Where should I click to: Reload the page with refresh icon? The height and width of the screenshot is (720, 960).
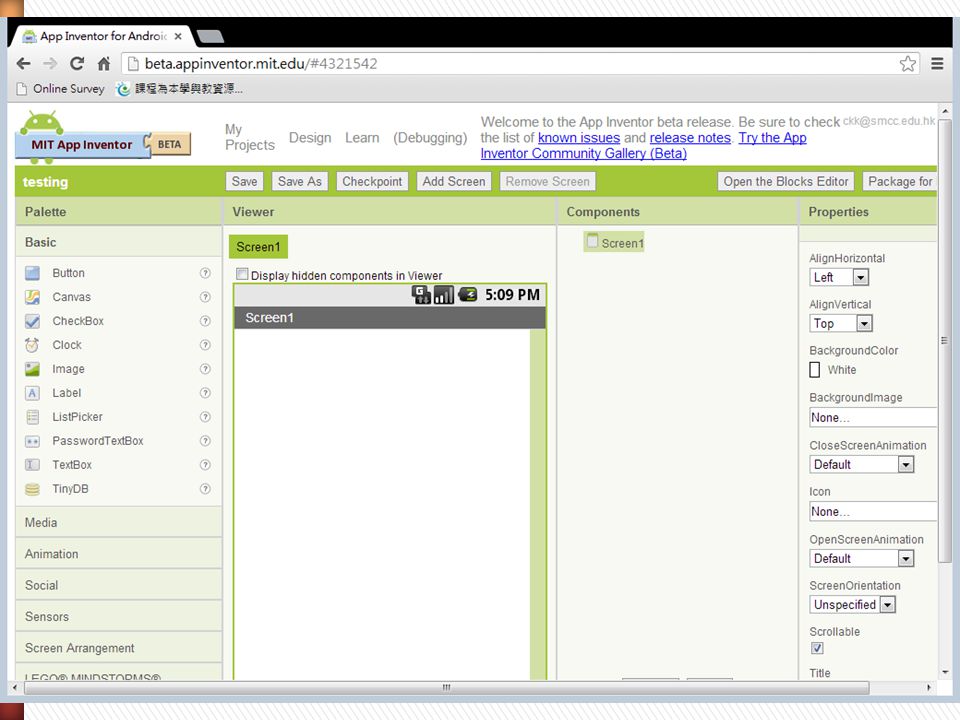(x=77, y=64)
